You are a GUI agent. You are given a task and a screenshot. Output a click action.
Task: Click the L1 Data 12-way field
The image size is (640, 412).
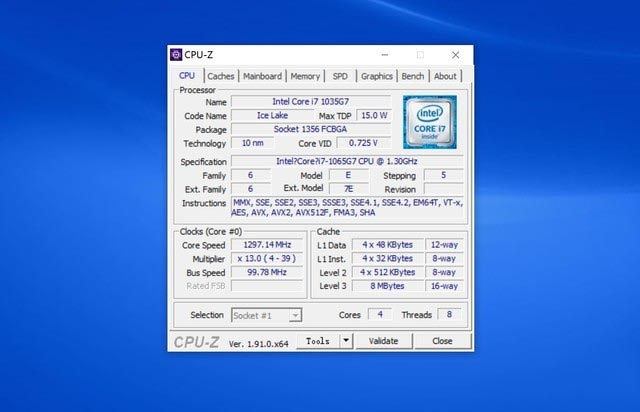(x=444, y=245)
